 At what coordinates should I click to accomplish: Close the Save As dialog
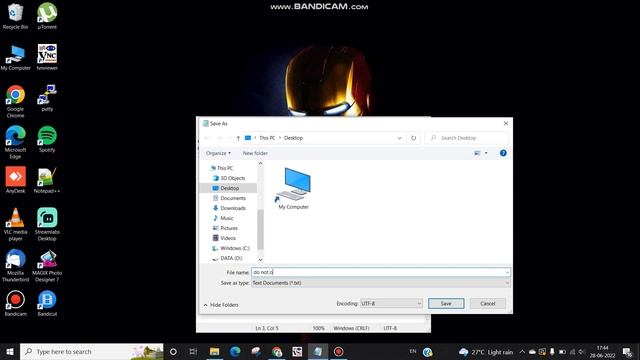(x=506, y=123)
